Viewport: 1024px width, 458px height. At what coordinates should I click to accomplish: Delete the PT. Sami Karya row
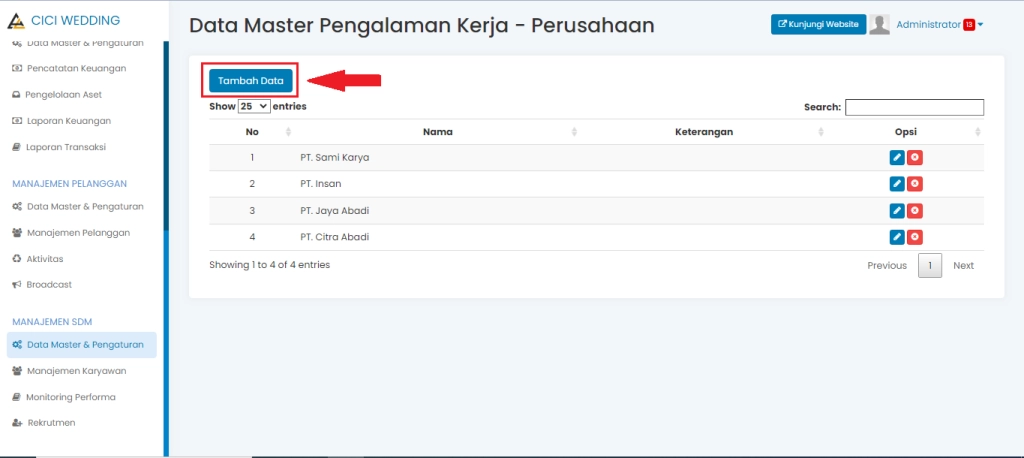(915, 157)
